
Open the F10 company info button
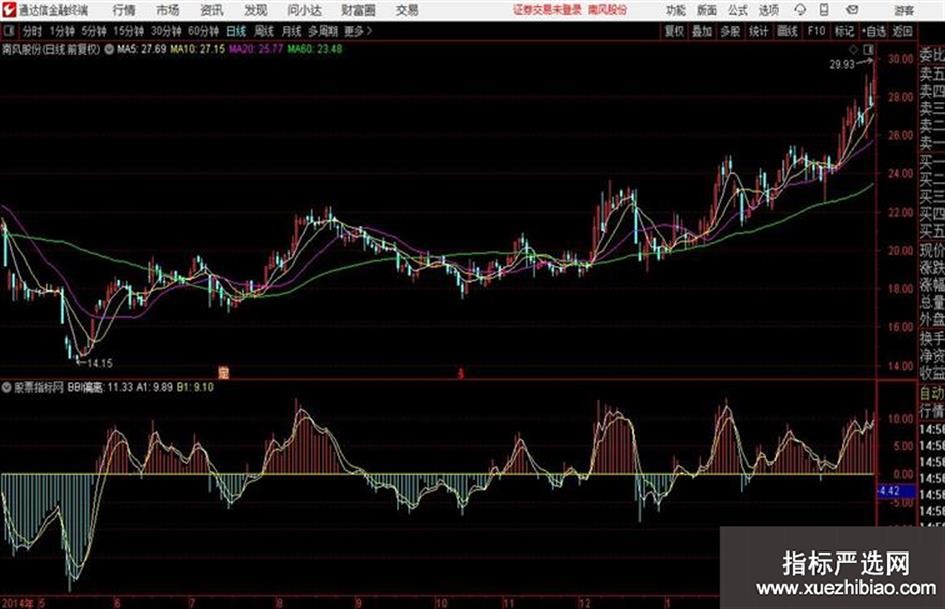point(817,31)
